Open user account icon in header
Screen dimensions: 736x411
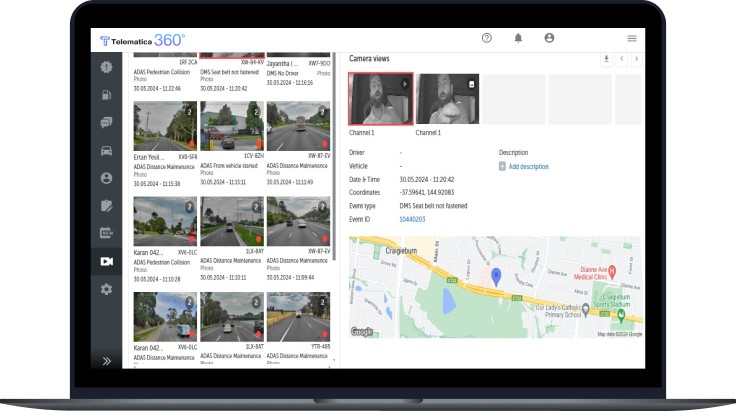[x=549, y=38]
